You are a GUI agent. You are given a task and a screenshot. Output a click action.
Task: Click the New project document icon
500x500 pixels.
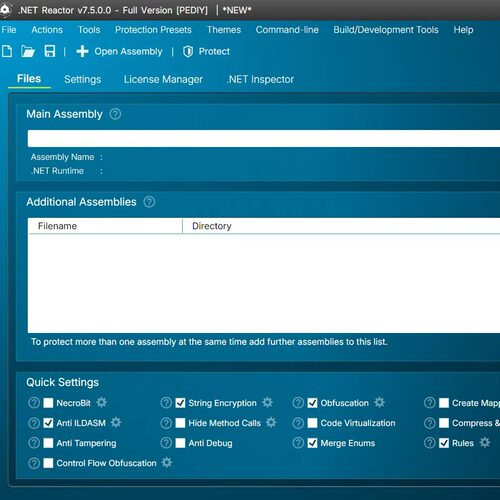coord(7,52)
